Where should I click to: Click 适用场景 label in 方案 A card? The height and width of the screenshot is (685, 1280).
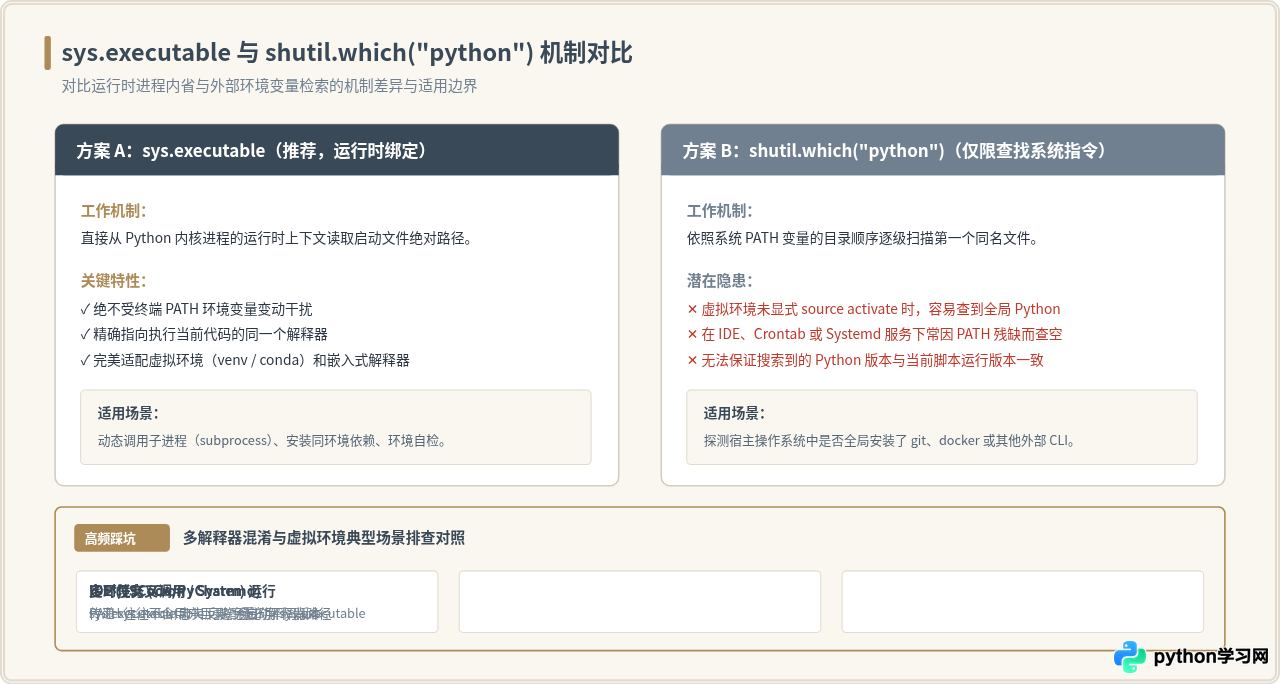128,413
